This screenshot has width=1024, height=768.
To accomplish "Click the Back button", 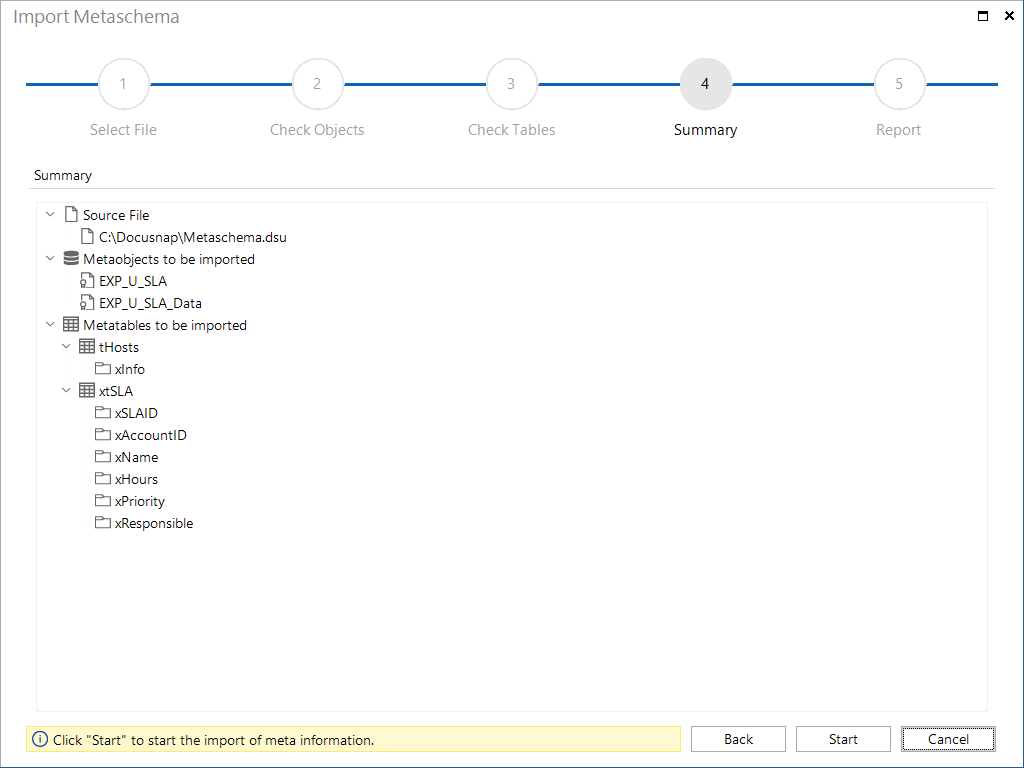I will 738,738.
